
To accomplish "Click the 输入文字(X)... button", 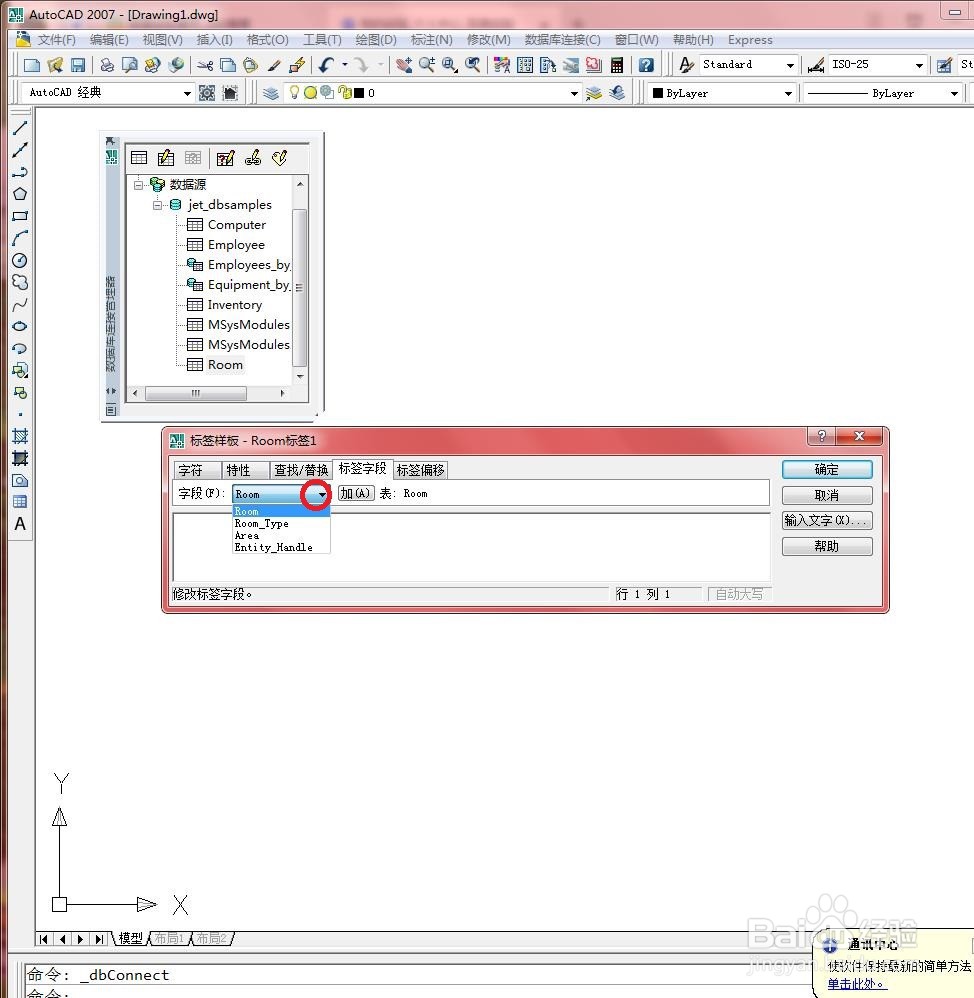I will [x=827, y=521].
